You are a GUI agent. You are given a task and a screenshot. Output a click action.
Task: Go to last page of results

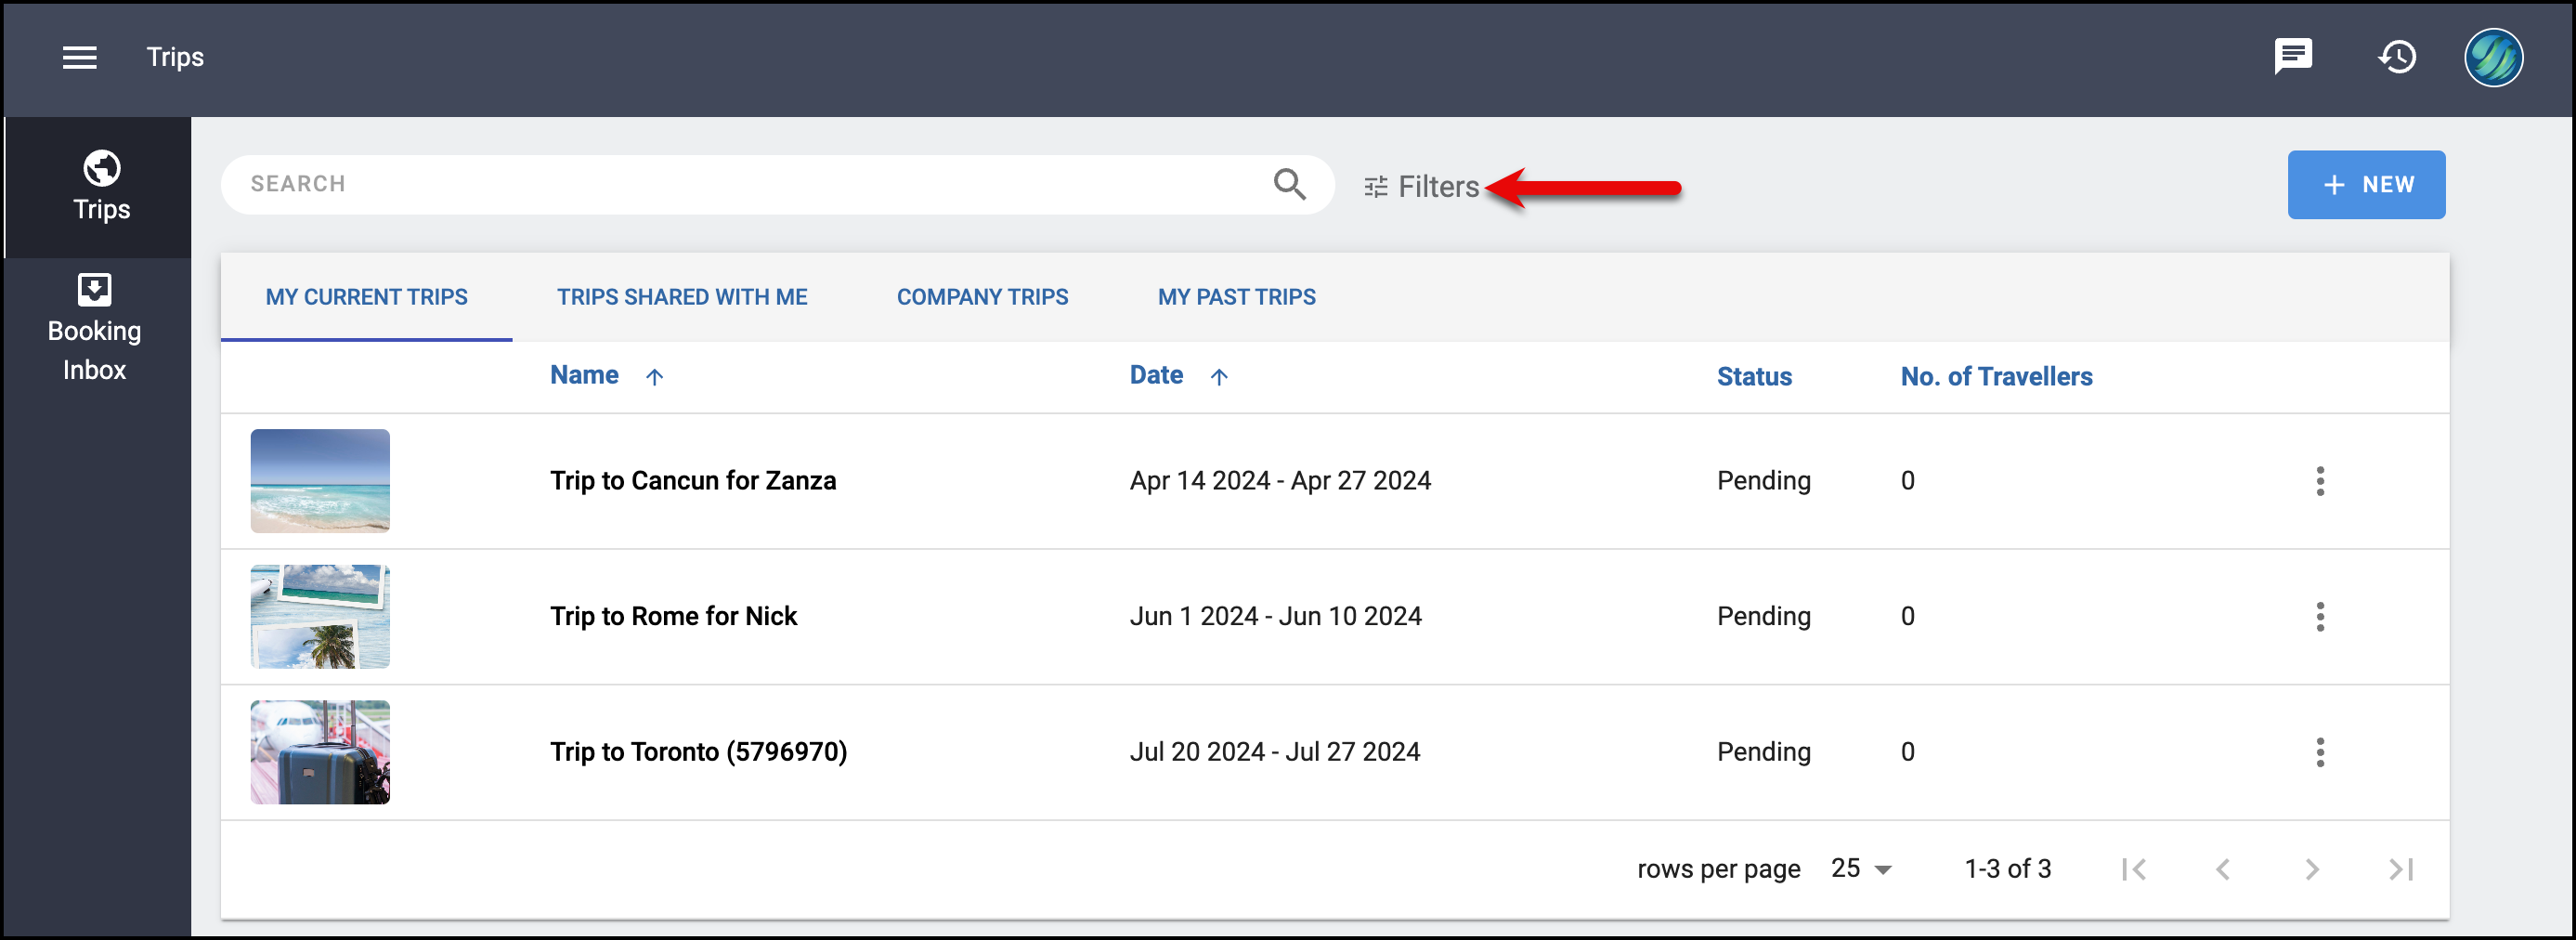coord(2400,869)
